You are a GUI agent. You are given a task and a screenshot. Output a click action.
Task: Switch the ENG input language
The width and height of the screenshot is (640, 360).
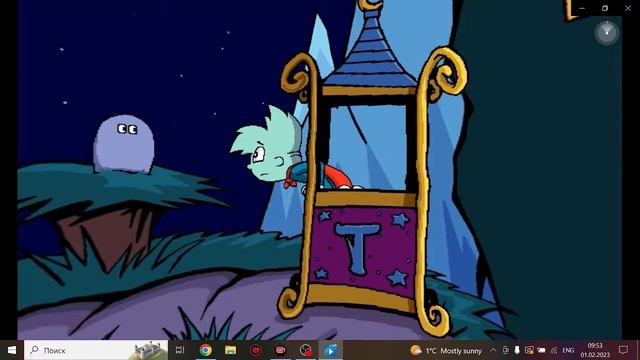[568, 350]
